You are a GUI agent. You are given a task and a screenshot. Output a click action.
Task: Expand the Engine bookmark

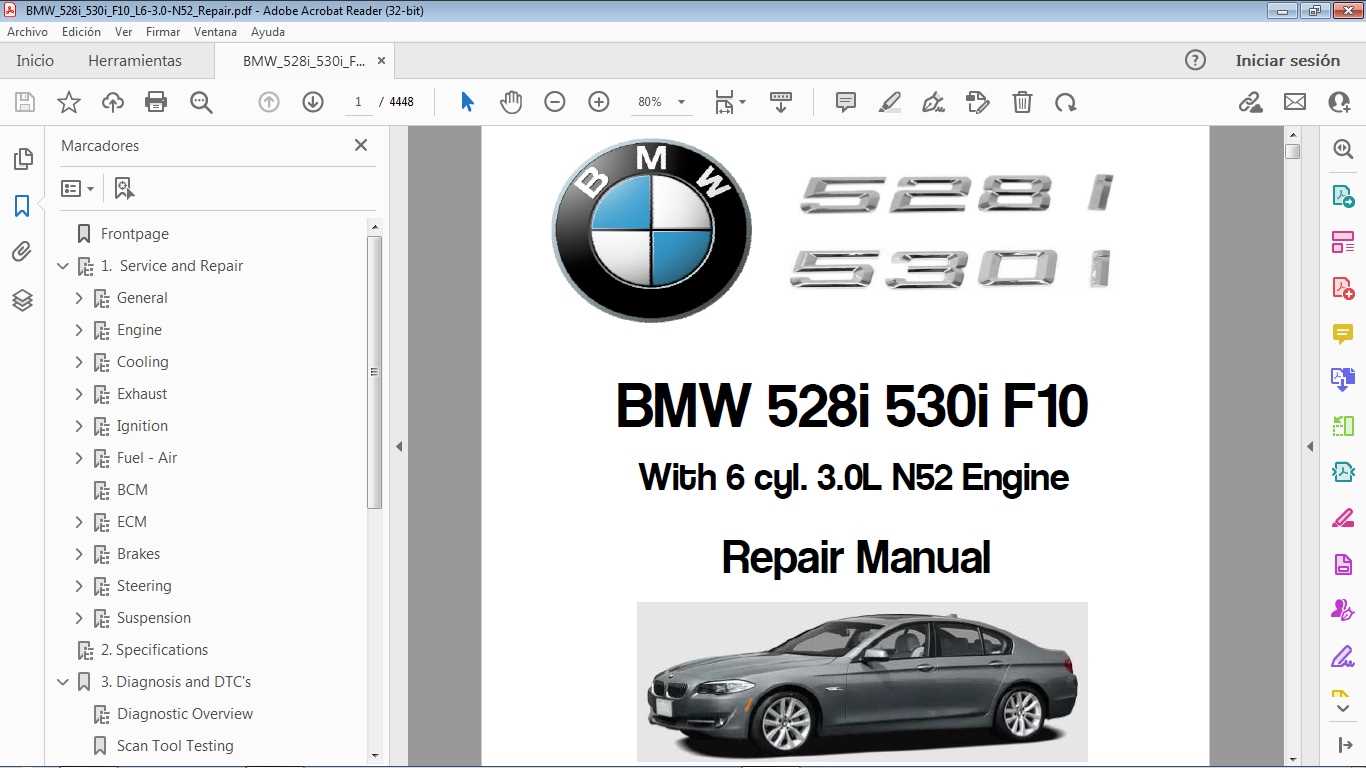pyautogui.click(x=79, y=330)
